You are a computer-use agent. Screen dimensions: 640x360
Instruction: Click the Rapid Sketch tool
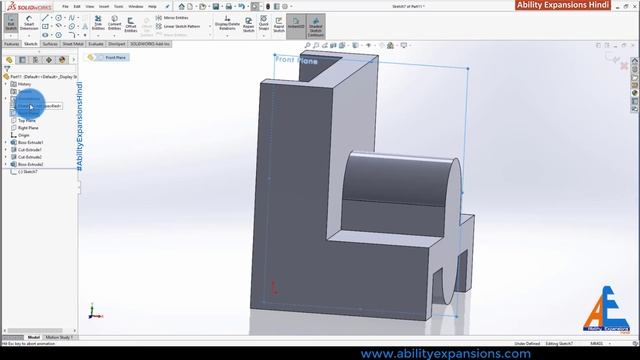tap(279, 24)
